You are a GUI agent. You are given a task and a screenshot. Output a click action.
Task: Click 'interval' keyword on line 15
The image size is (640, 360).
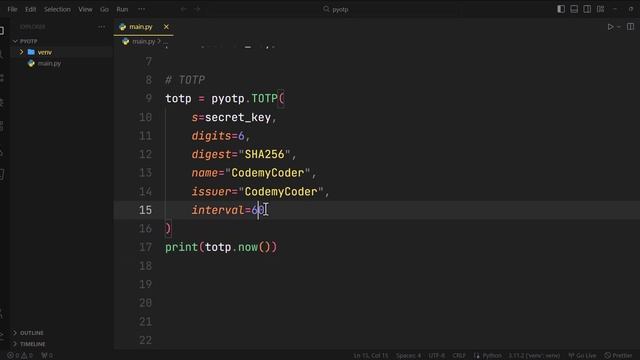coord(218,210)
